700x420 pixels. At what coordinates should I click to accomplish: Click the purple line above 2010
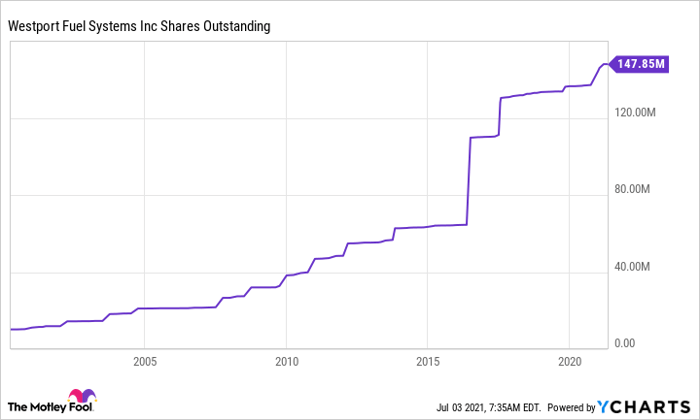(x=286, y=276)
